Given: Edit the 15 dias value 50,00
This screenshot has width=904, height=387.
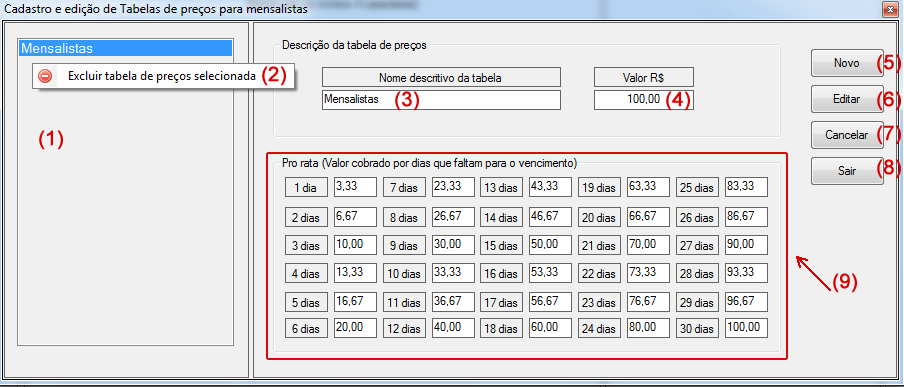Looking at the screenshot, I should click(x=551, y=245).
